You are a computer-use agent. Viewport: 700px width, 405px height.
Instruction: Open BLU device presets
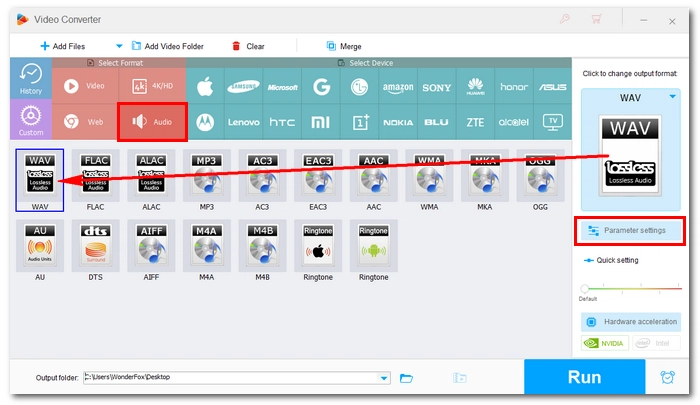437,122
